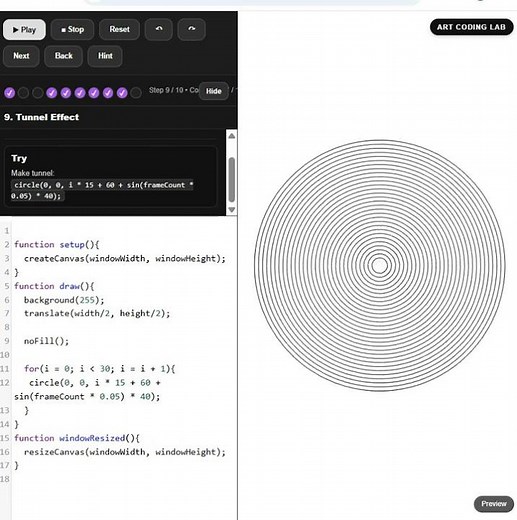
Task: Hide the instructions panel
Action: (214, 91)
